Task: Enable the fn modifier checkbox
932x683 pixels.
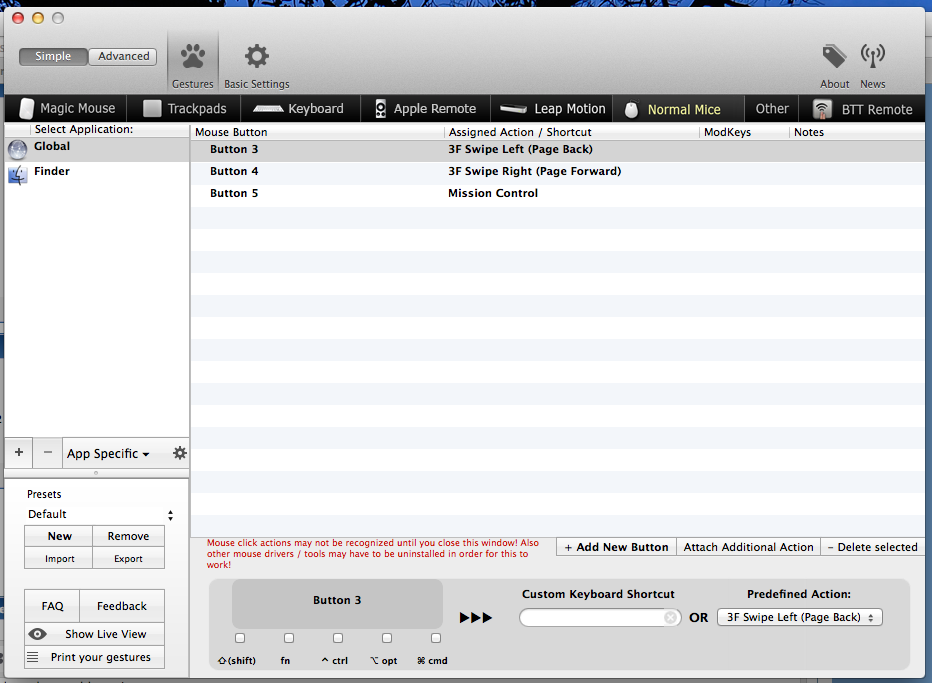Action: pyautogui.click(x=289, y=638)
